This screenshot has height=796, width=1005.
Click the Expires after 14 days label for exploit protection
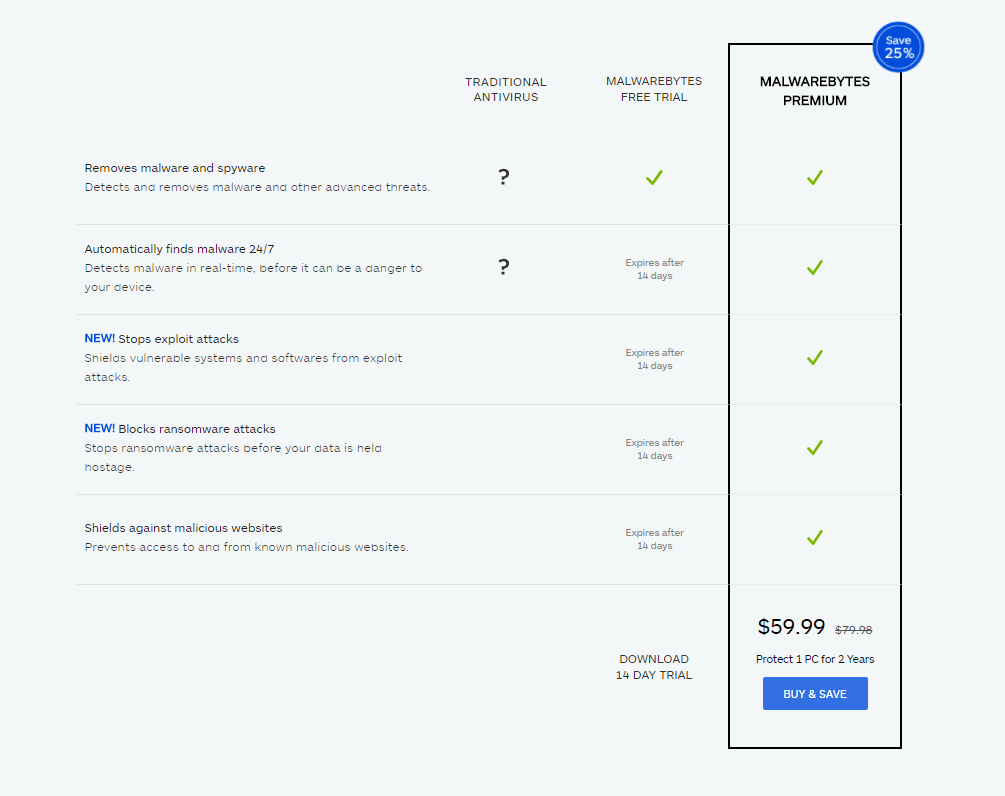pyautogui.click(x=654, y=359)
